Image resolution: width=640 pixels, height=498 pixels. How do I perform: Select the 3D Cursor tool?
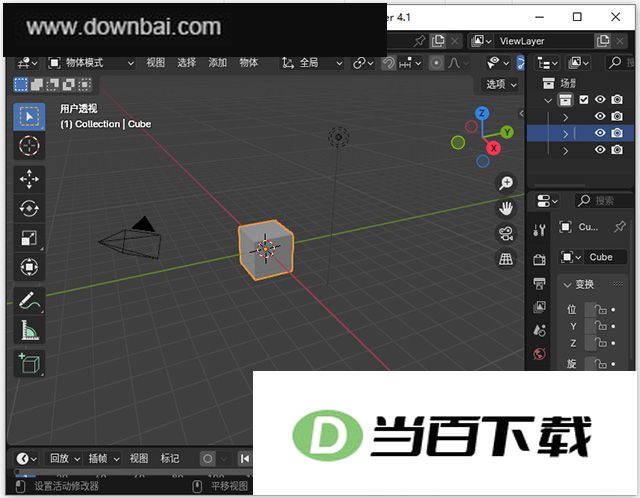pyautogui.click(x=29, y=146)
